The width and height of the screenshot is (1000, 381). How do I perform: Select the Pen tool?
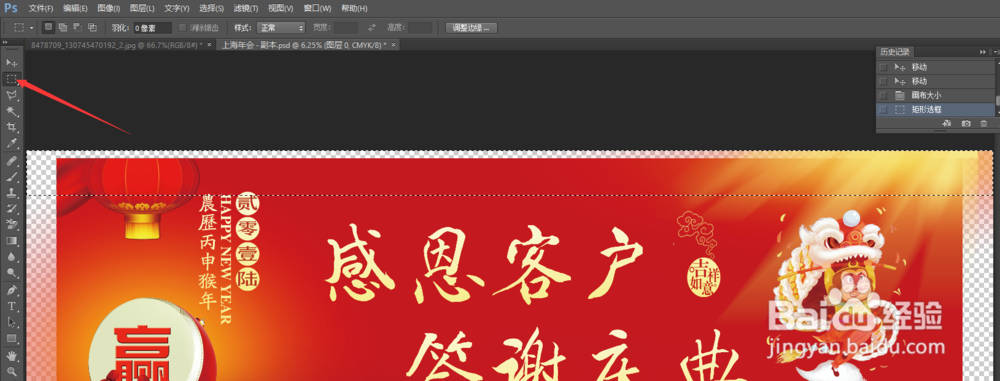pyautogui.click(x=11, y=290)
